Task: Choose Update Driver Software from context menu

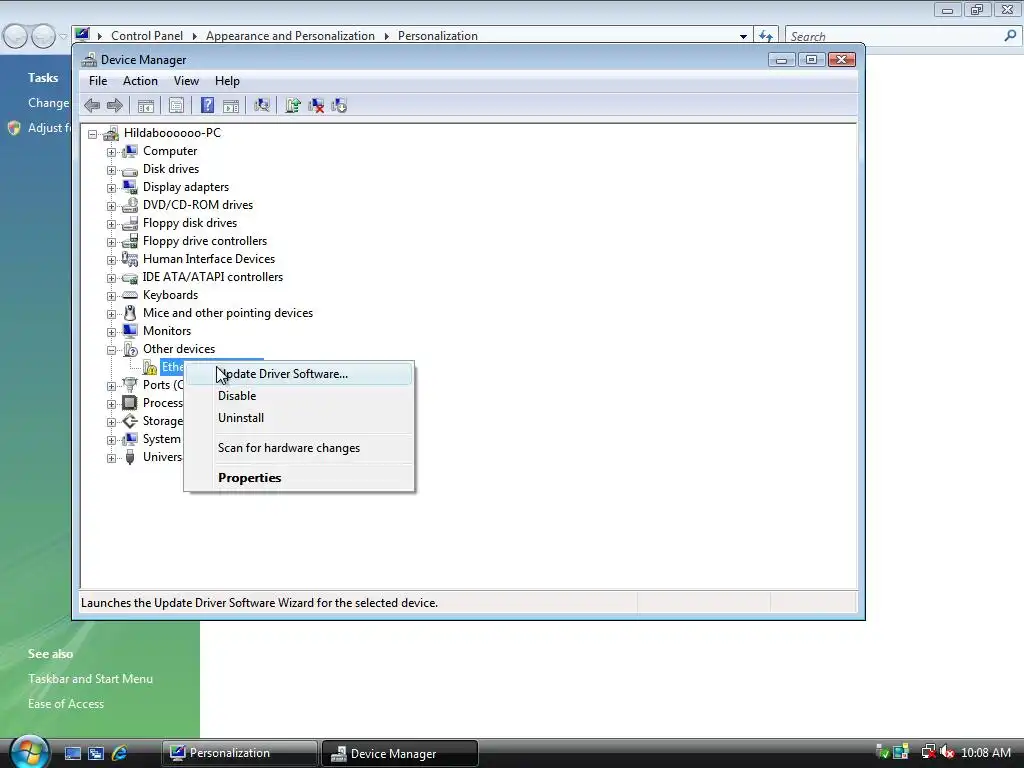Action: coord(299,374)
